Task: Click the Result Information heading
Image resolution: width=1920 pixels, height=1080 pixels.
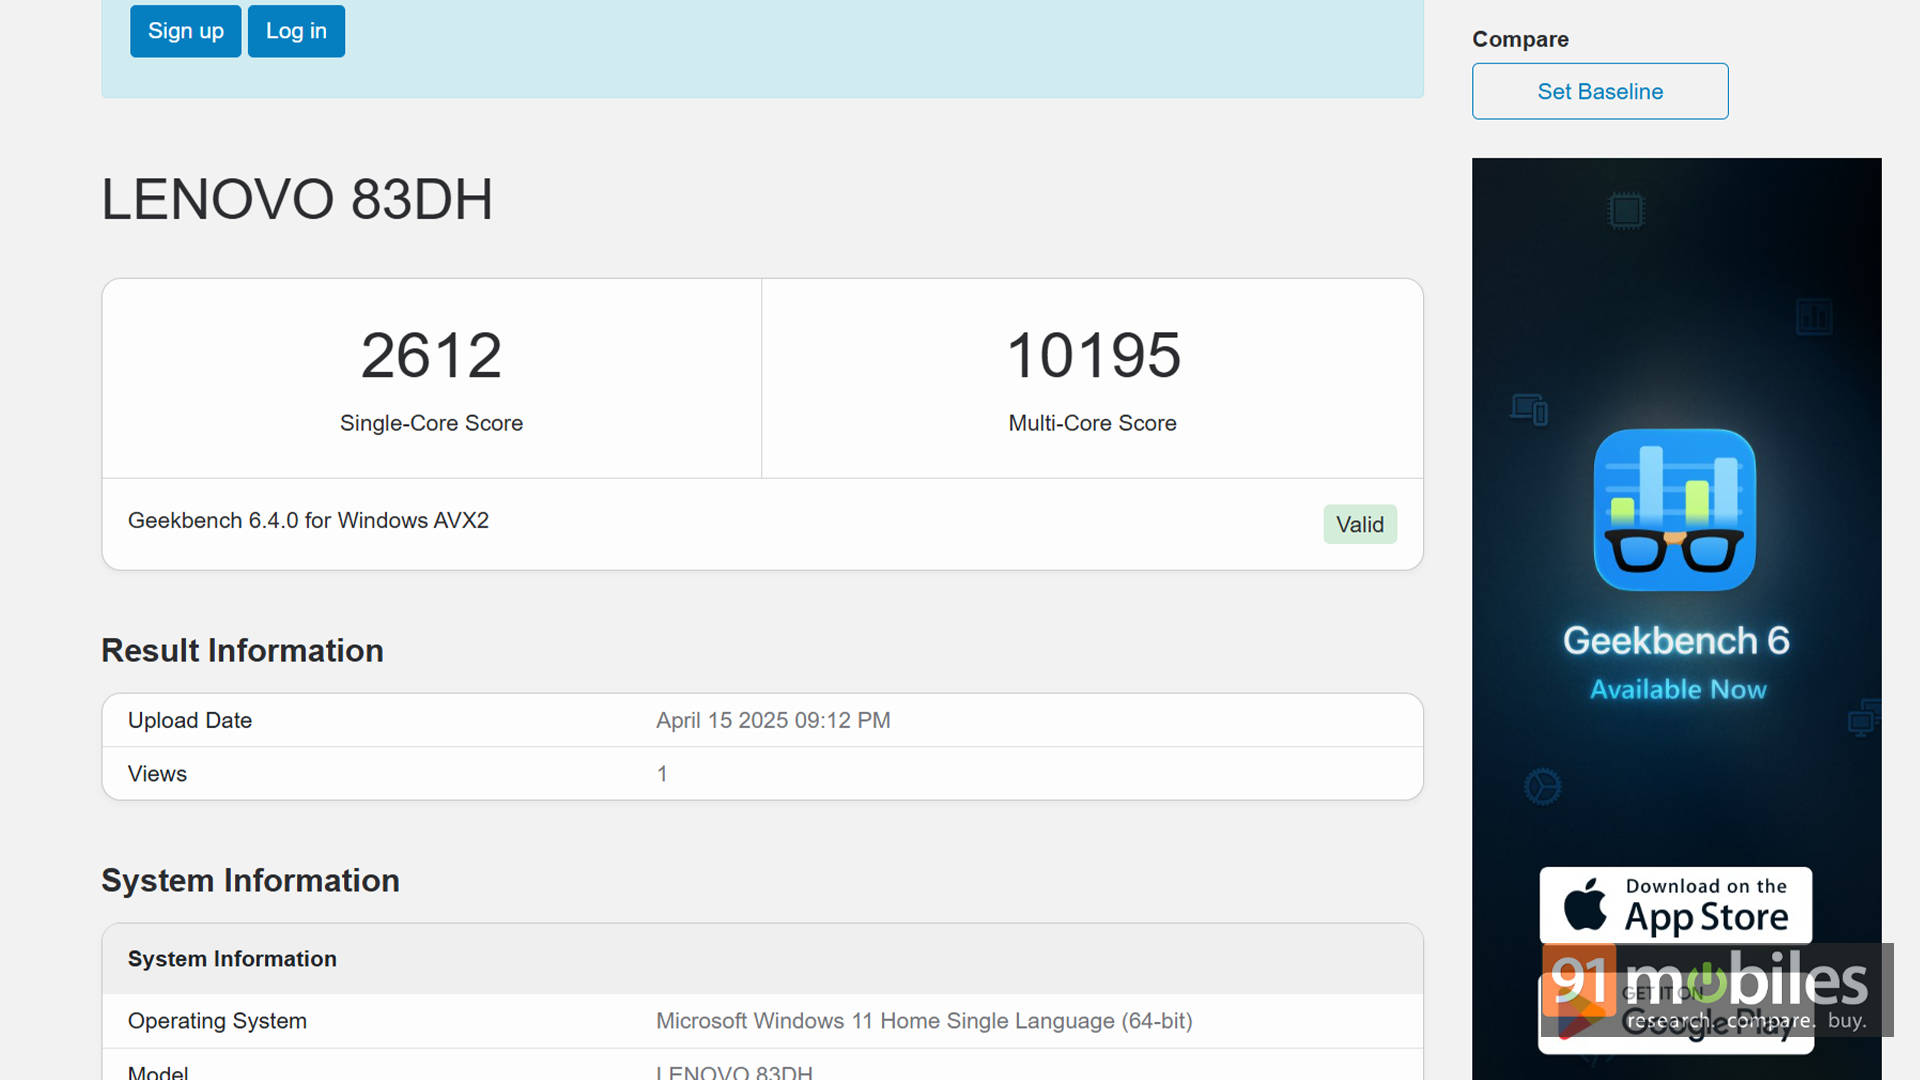Action: coord(242,651)
